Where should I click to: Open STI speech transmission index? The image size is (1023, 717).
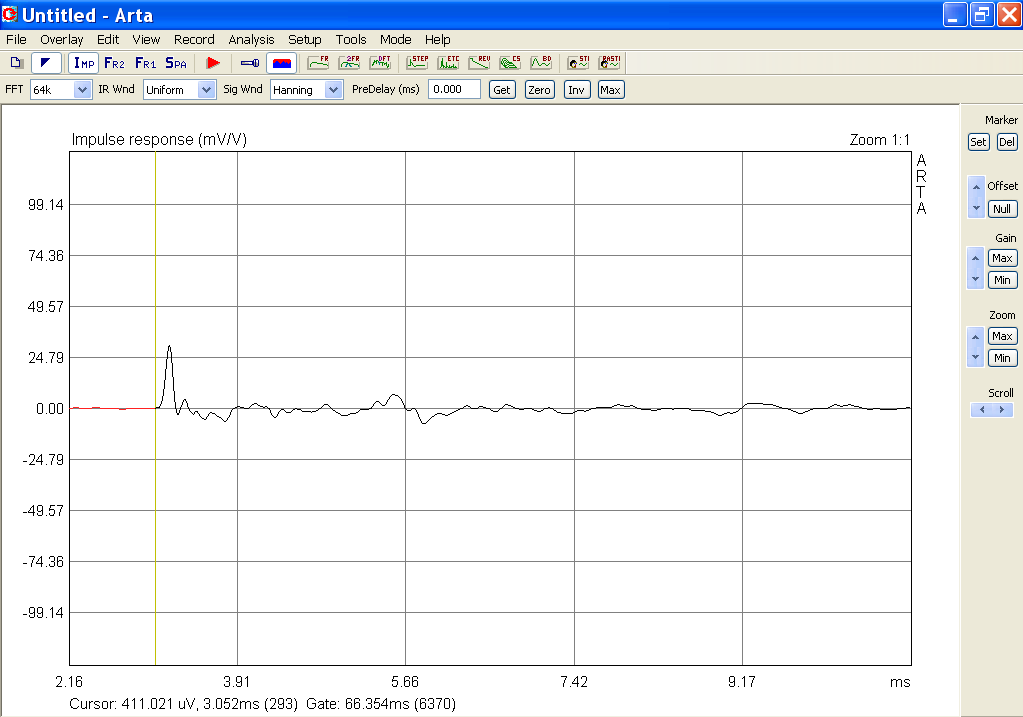click(x=578, y=63)
